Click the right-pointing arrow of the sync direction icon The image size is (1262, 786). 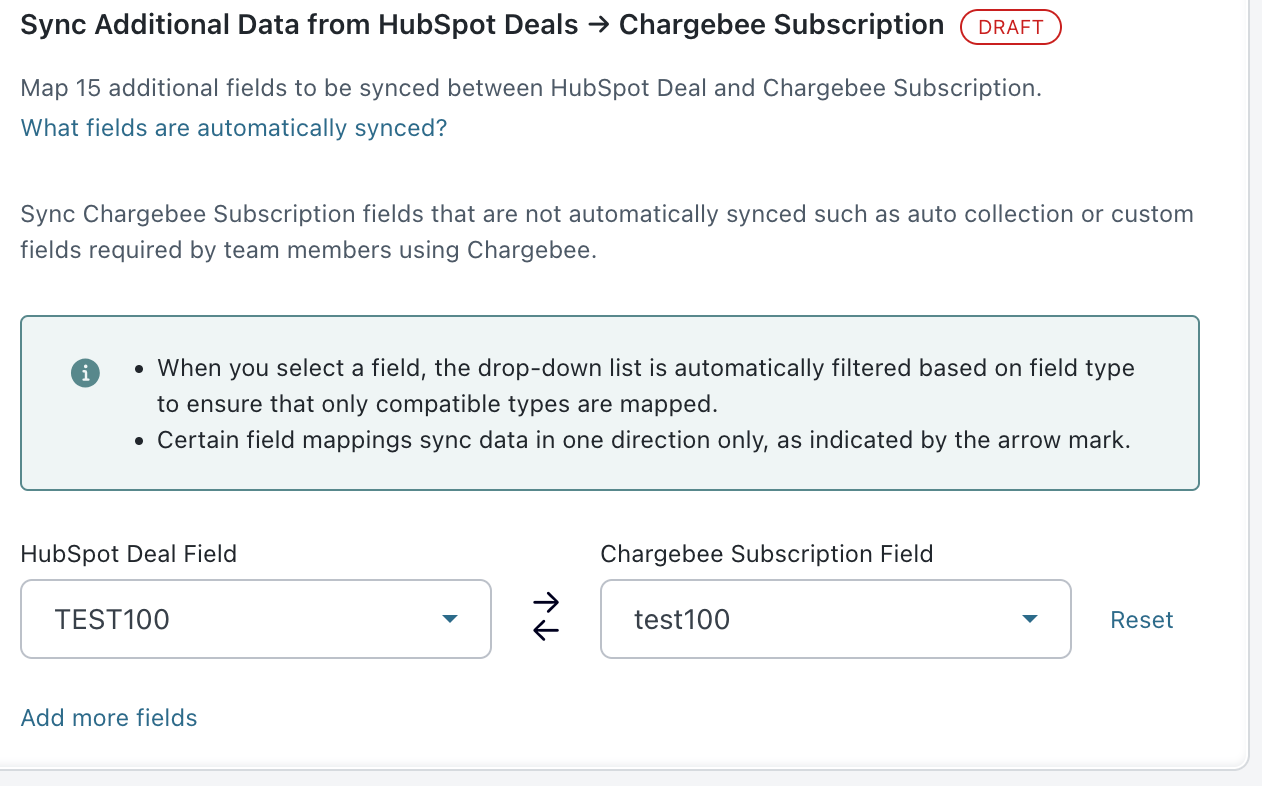546,603
